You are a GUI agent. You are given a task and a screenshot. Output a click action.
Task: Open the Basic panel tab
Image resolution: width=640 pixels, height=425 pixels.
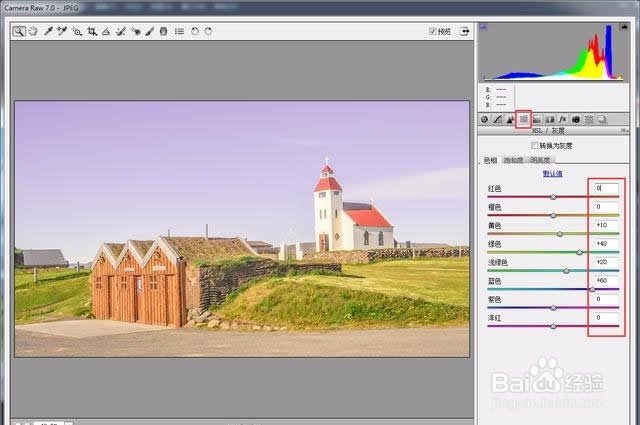pyautogui.click(x=484, y=119)
